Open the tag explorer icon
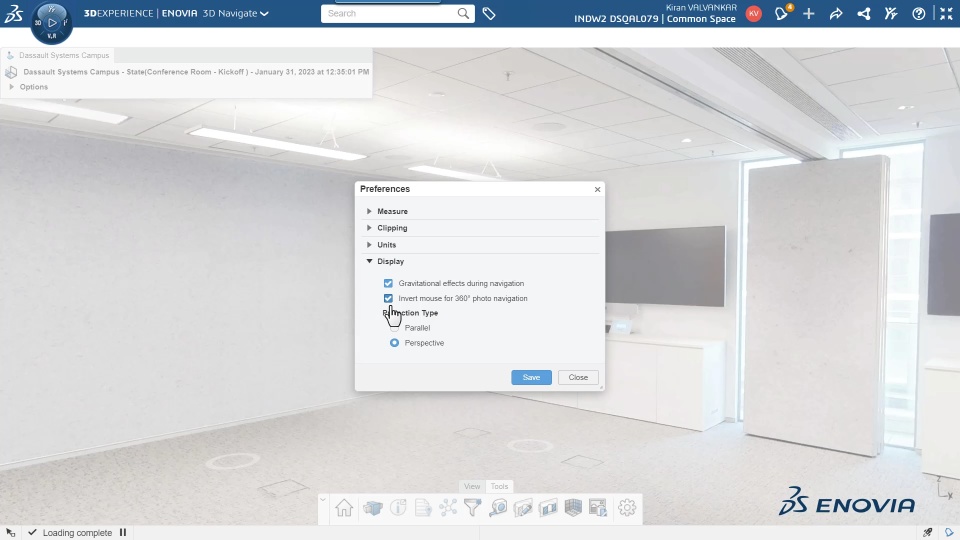960x540 pixels. [489, 13]
